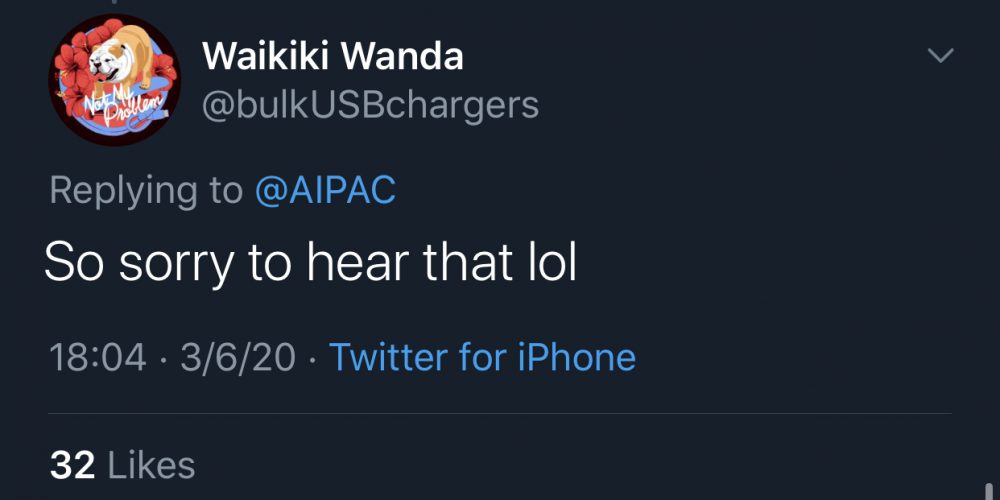The image size is (1000, 500).
Task: Tap Waikiki Wanda's profile avatar
Action: click(114, 80)
